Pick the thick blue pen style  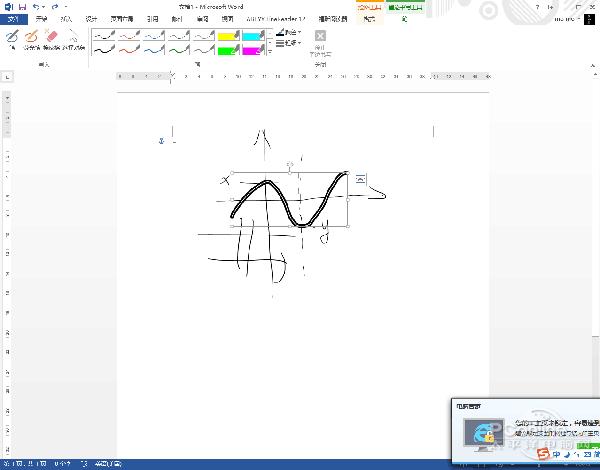point(154,49)
